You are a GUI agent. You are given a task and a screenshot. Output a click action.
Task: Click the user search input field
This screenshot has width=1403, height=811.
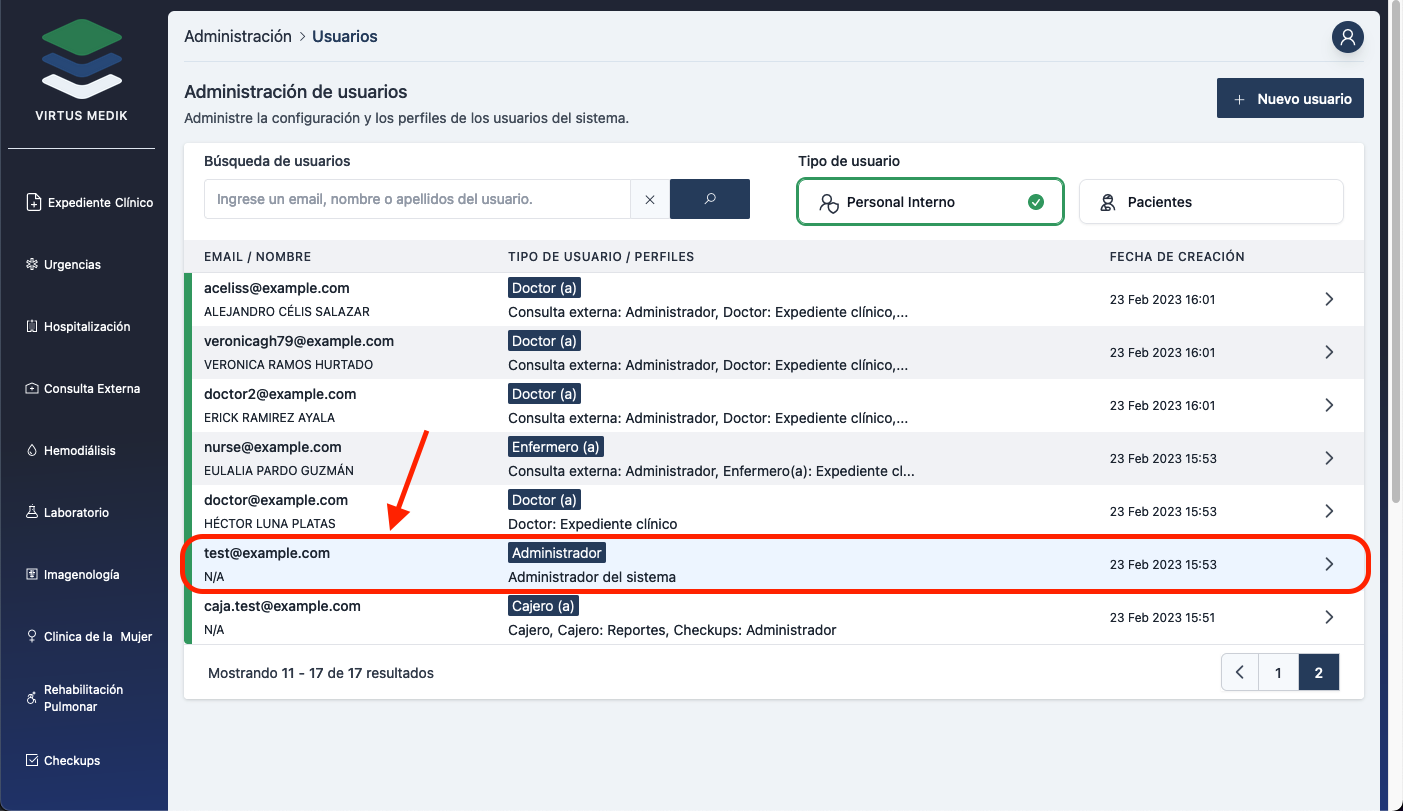click(417, 199)
